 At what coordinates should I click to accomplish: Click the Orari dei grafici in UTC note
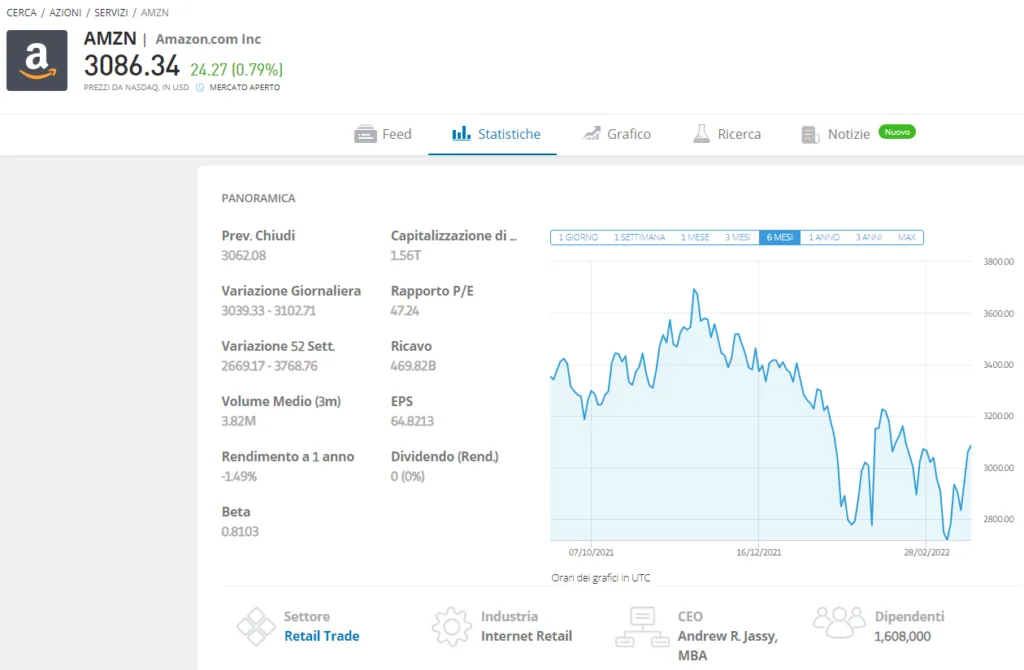(x=601, y=578)
